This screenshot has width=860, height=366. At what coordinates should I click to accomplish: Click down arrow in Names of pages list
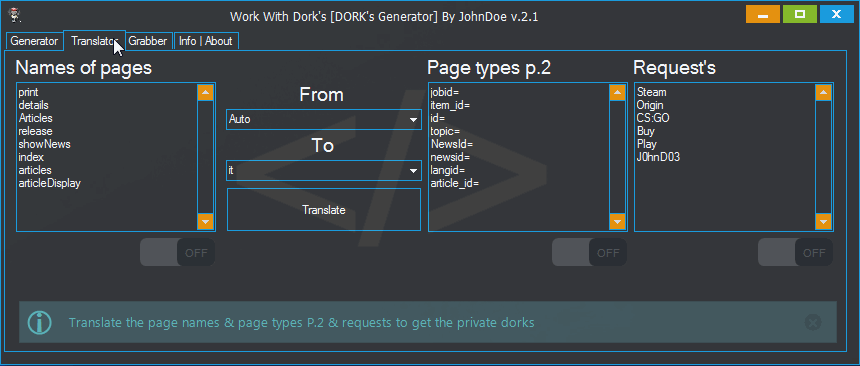click(x=205, y=222)
